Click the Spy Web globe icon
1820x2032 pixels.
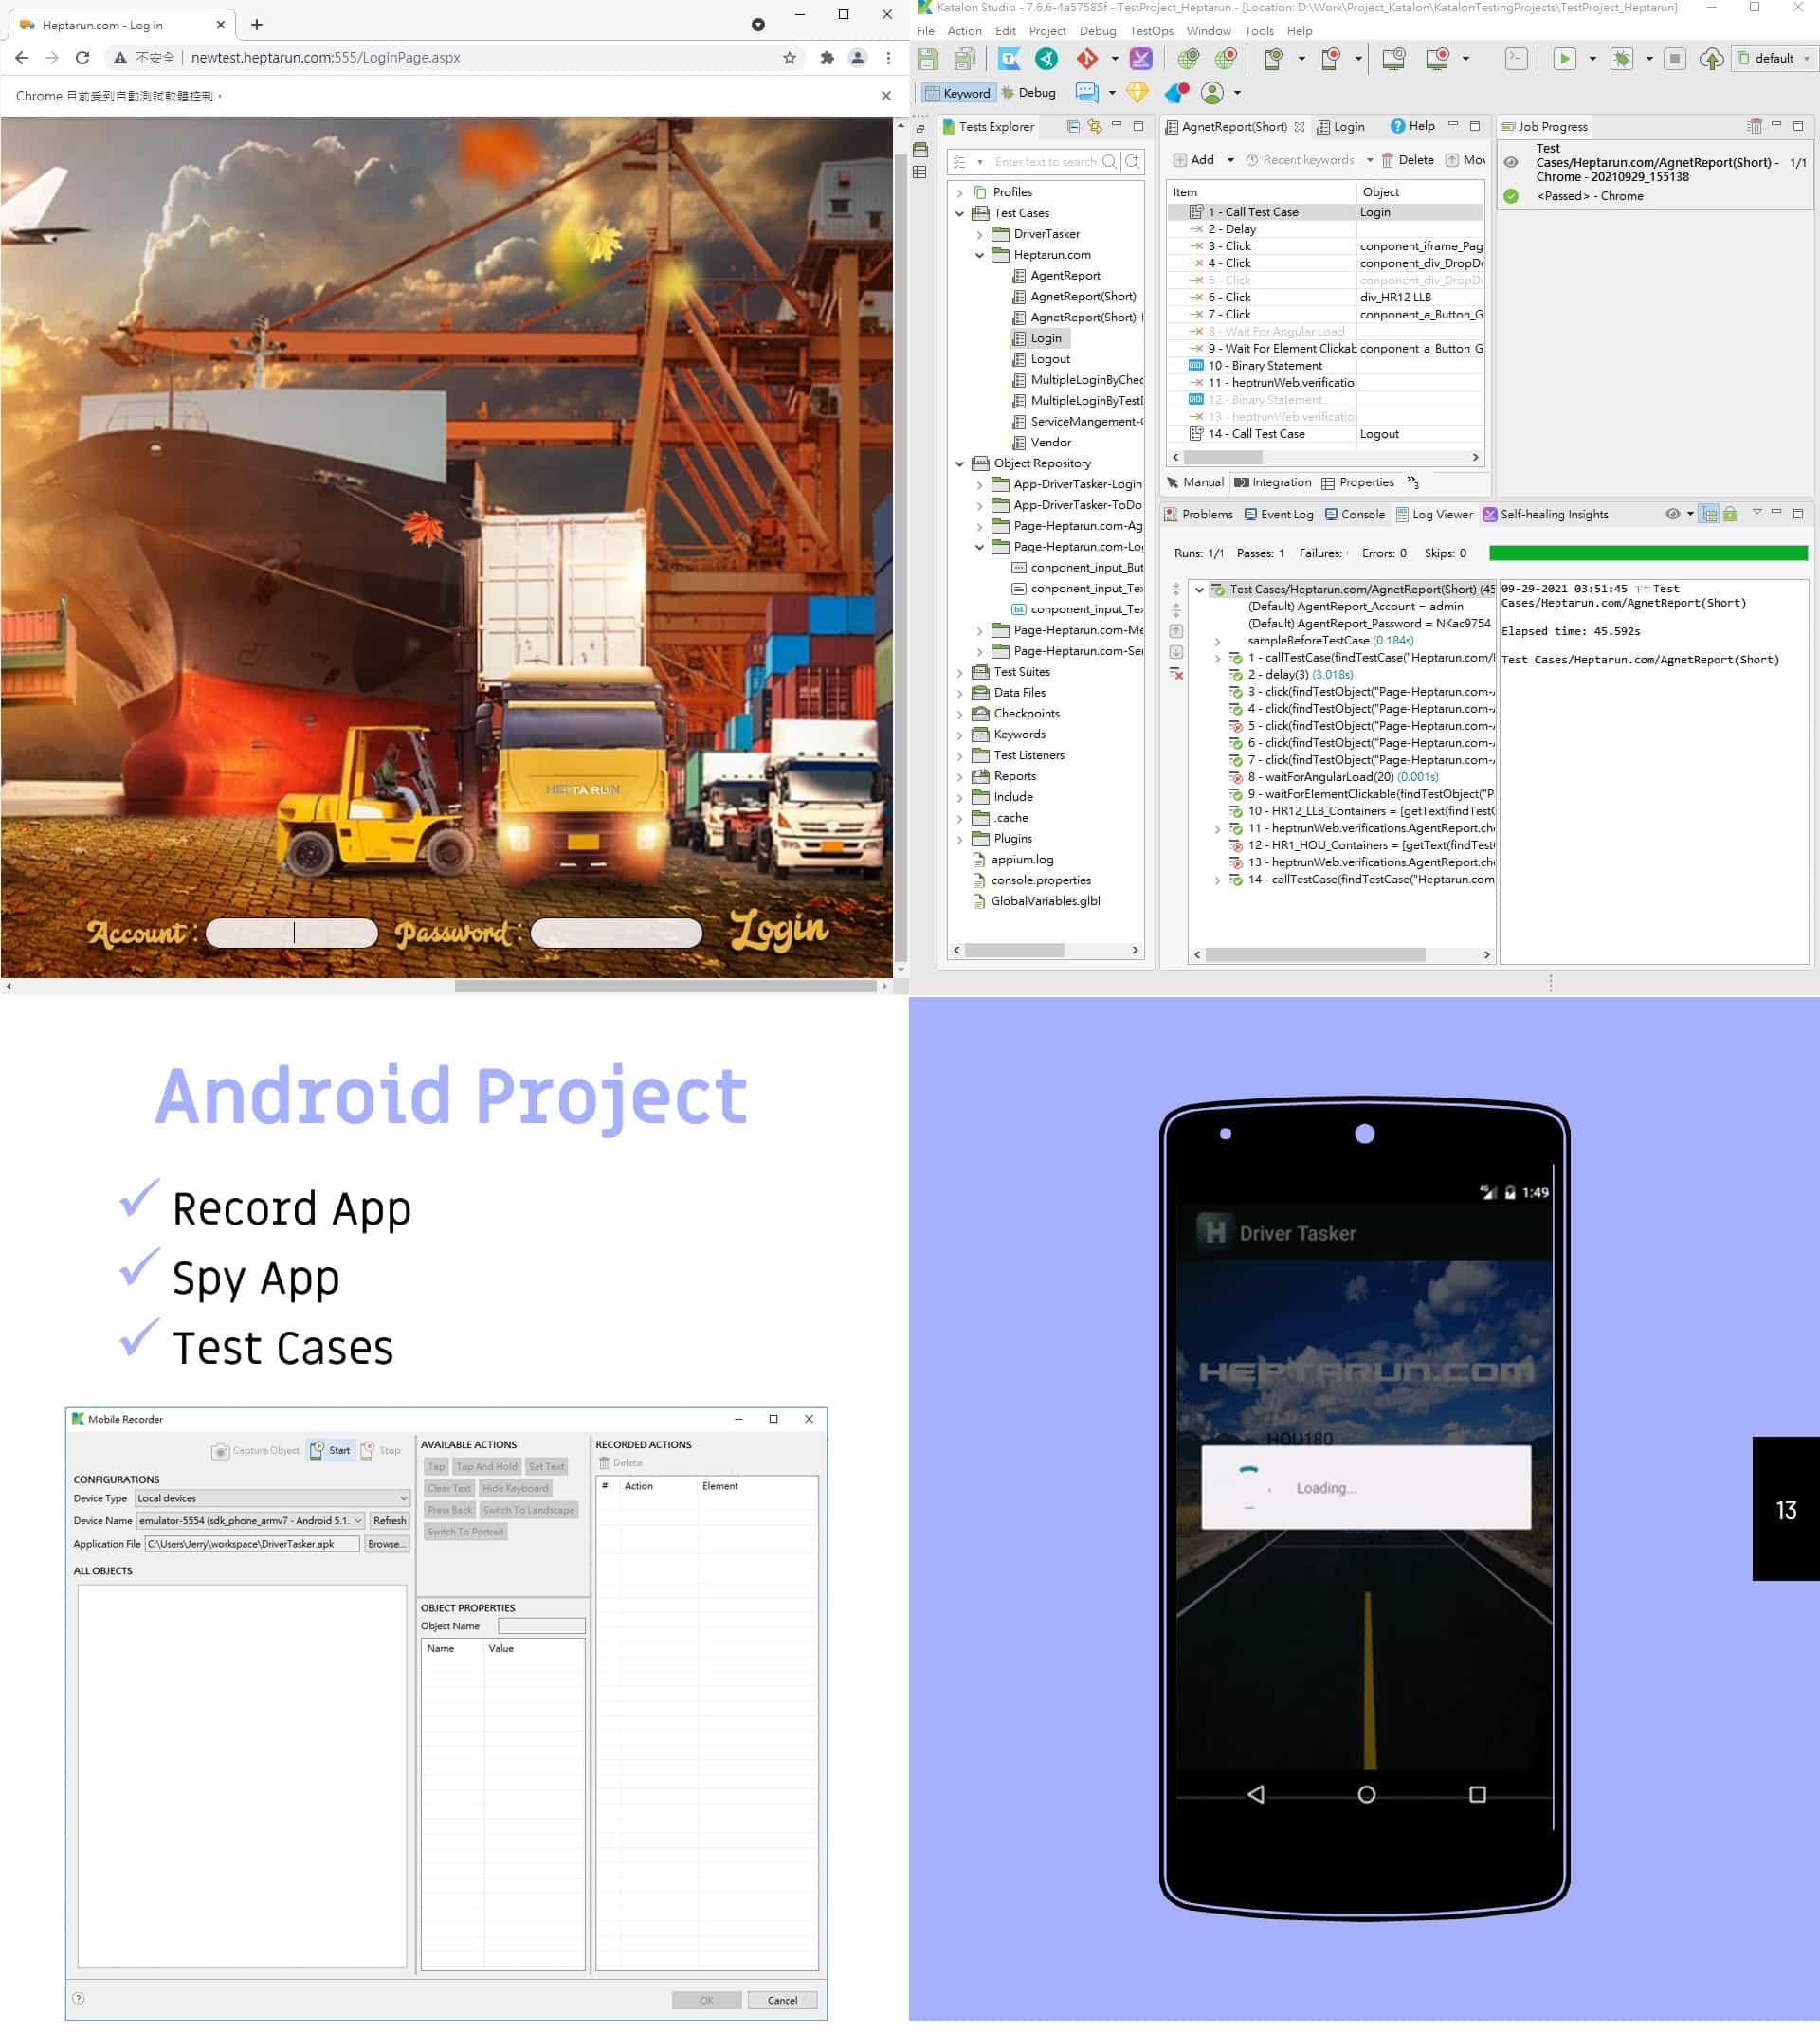tap(1187, 58)
